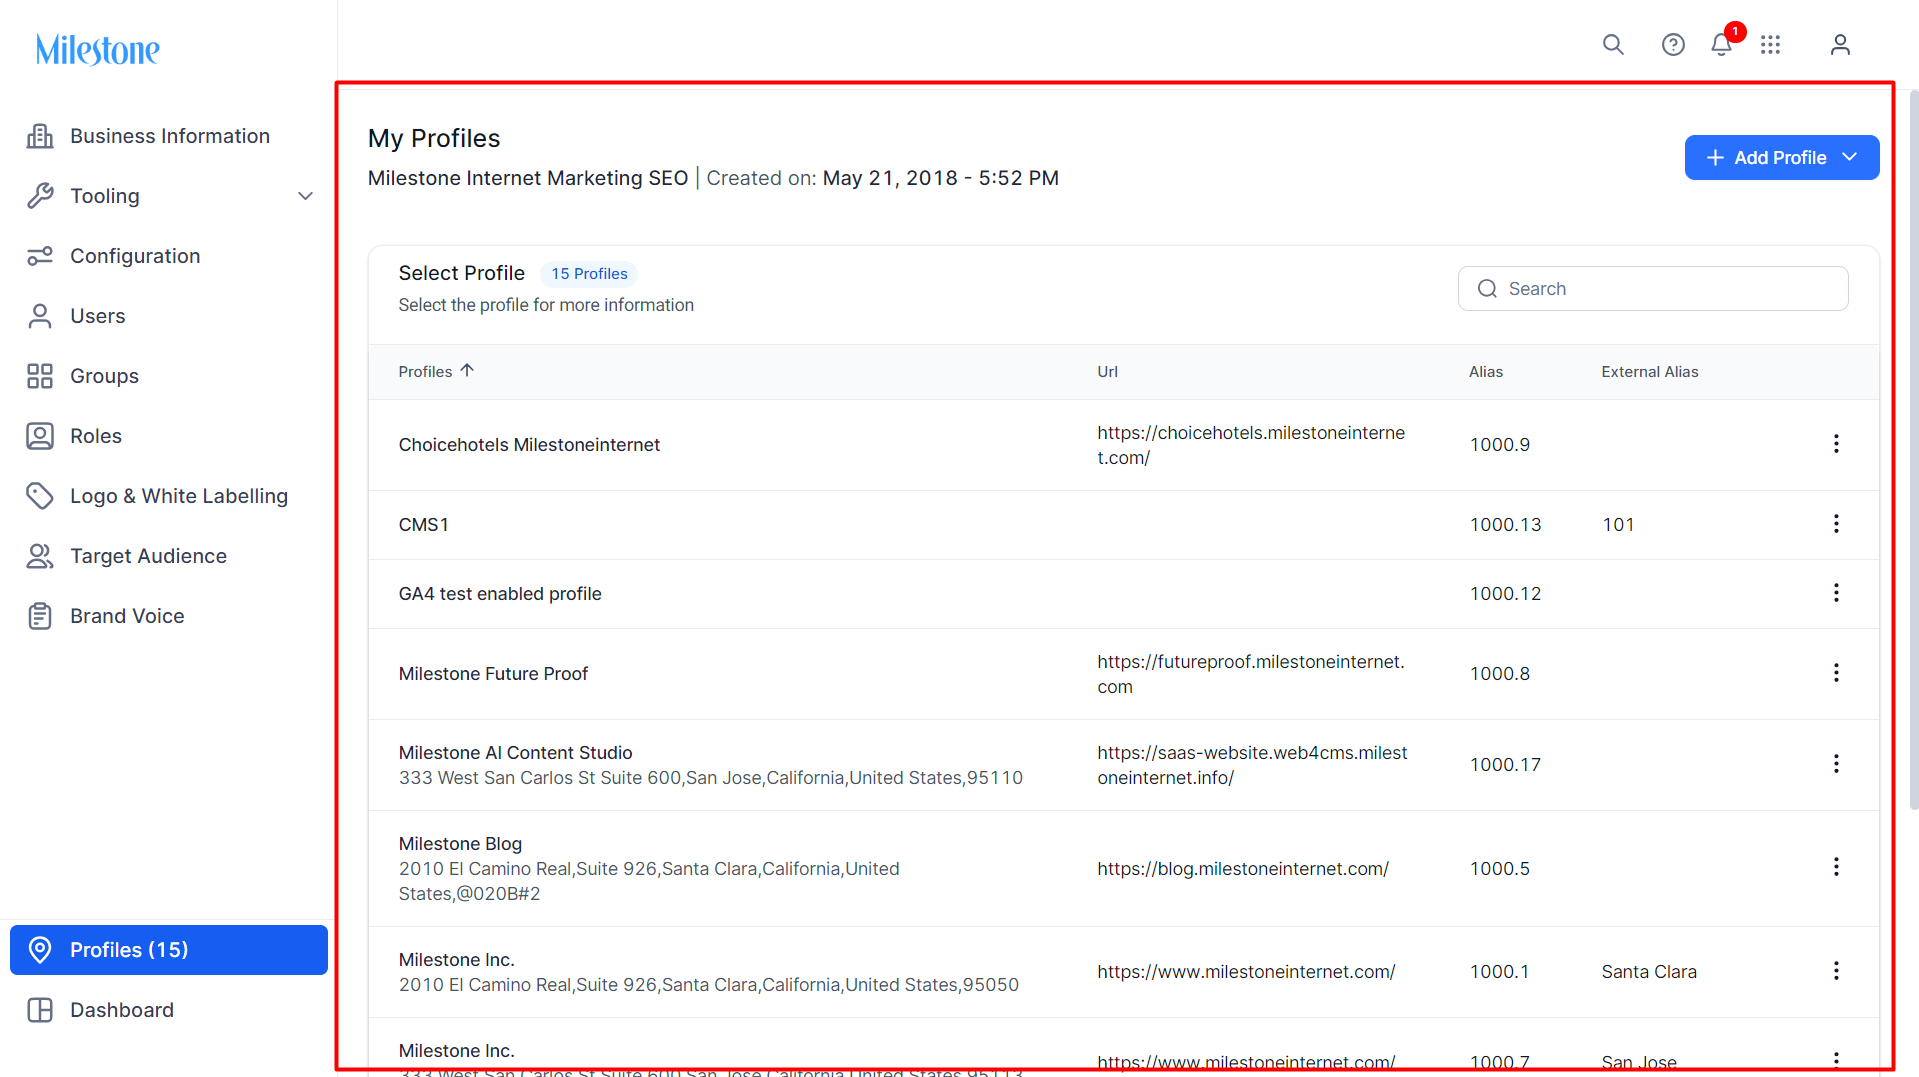The height and width of the screenshot is (1077, 1919).
Task: Open the user account icon
Action: pyautogui.click(x=1840, y=44)
